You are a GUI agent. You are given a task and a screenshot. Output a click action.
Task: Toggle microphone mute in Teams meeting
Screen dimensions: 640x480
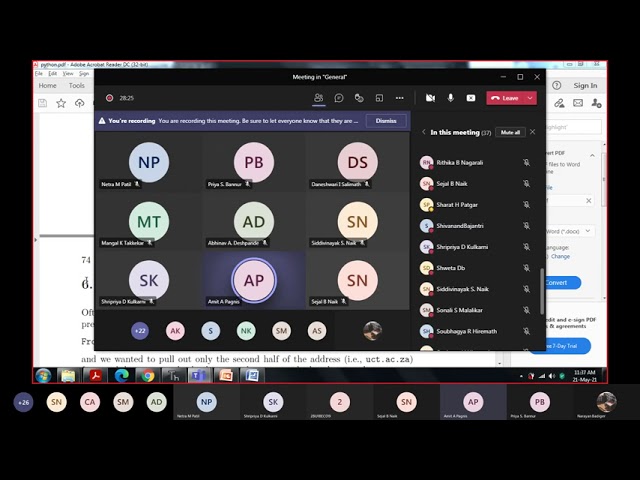point(451,98)
